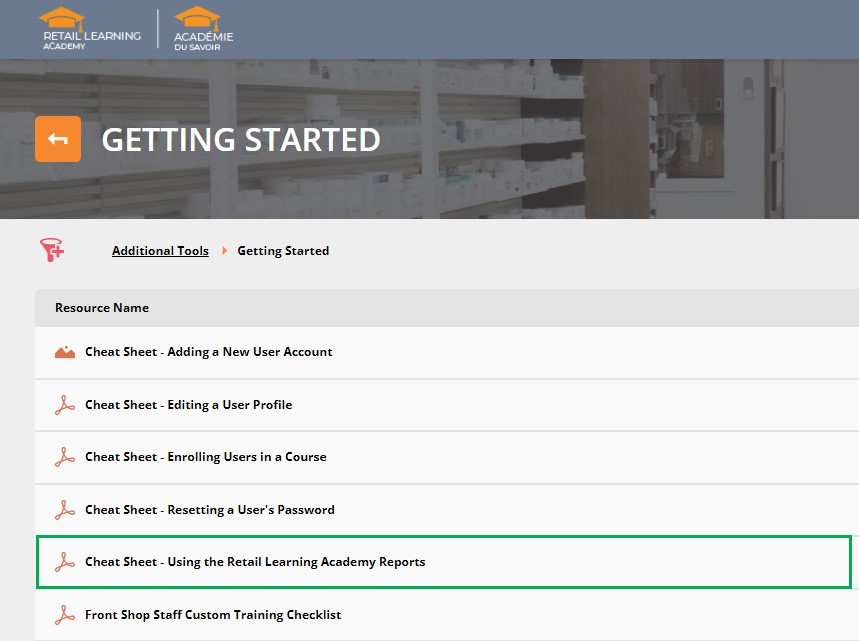Screen dimensions: 859x641
Task: Click the Académie du Savoir logo
Action: tap(204, 28)
